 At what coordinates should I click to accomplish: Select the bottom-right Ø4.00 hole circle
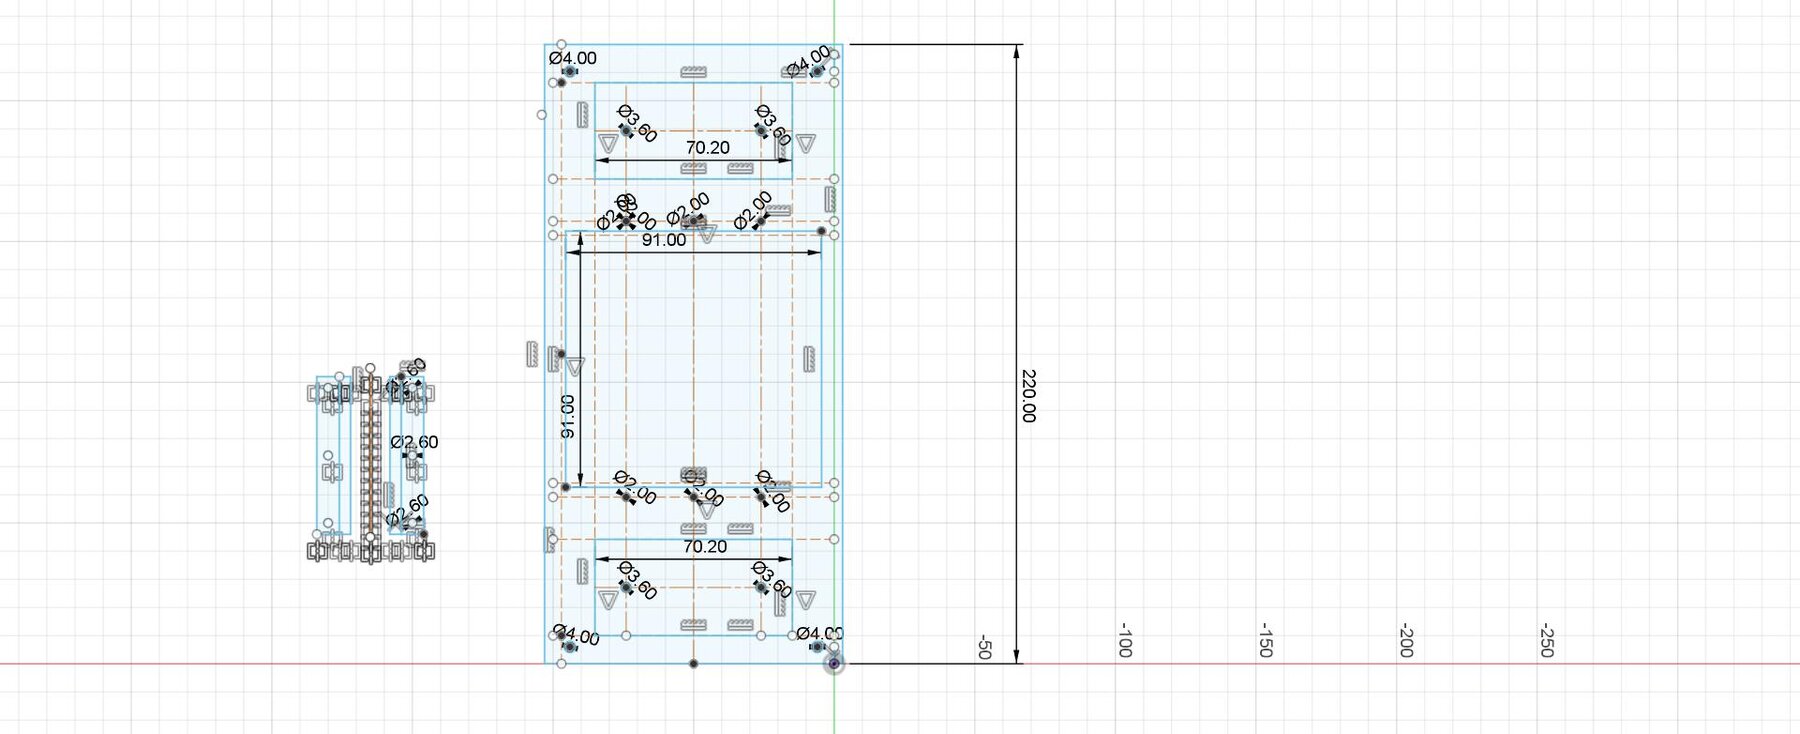click(x=817, y=647)
